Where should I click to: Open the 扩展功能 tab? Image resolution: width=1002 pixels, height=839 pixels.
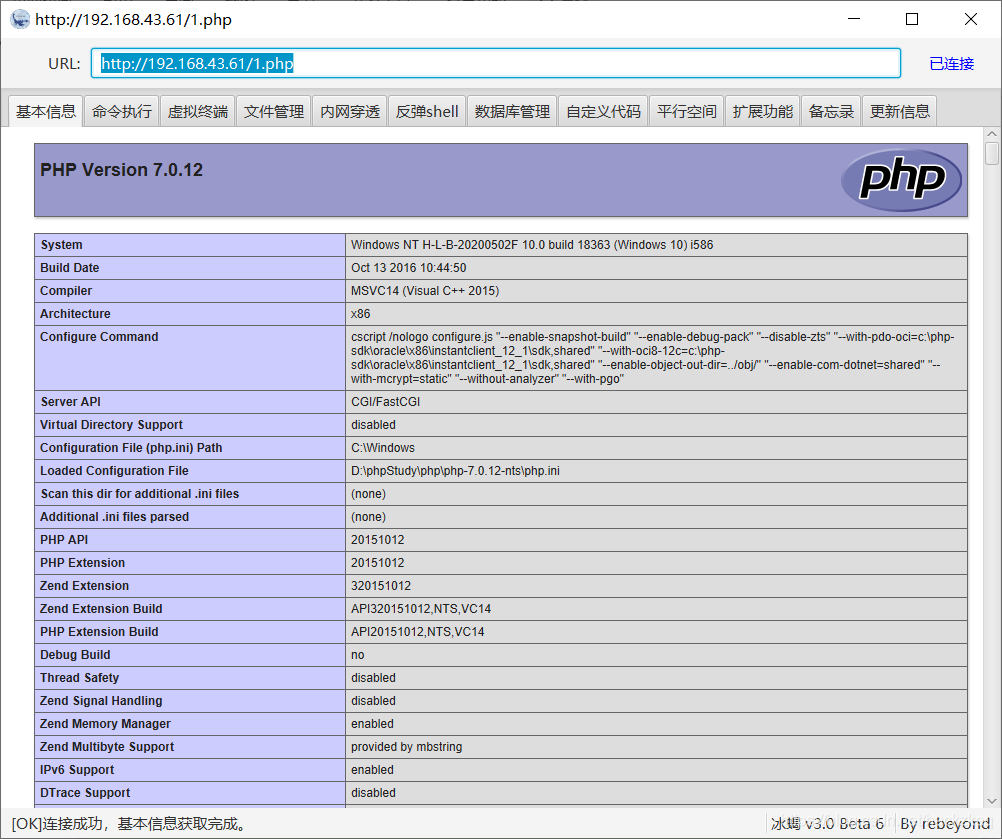pyautogui.click(x=762, y=112)
